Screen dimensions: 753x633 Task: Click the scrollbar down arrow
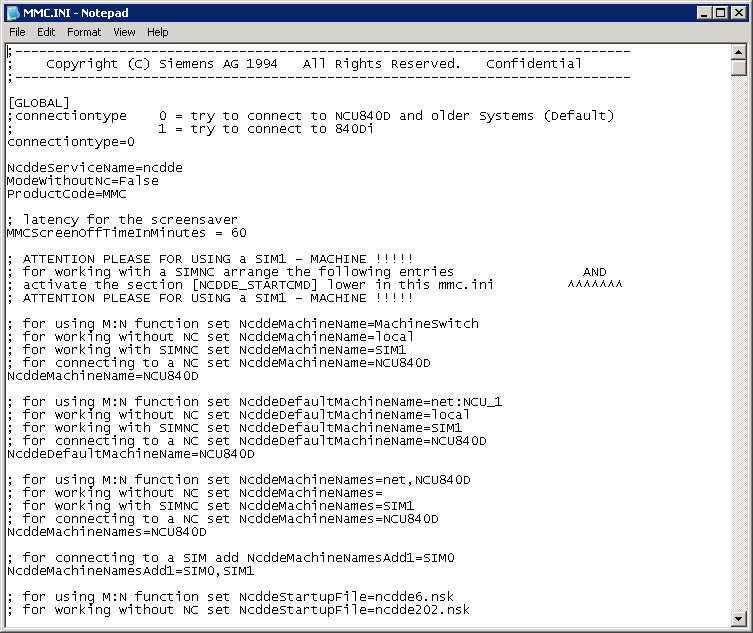(739, 619)
